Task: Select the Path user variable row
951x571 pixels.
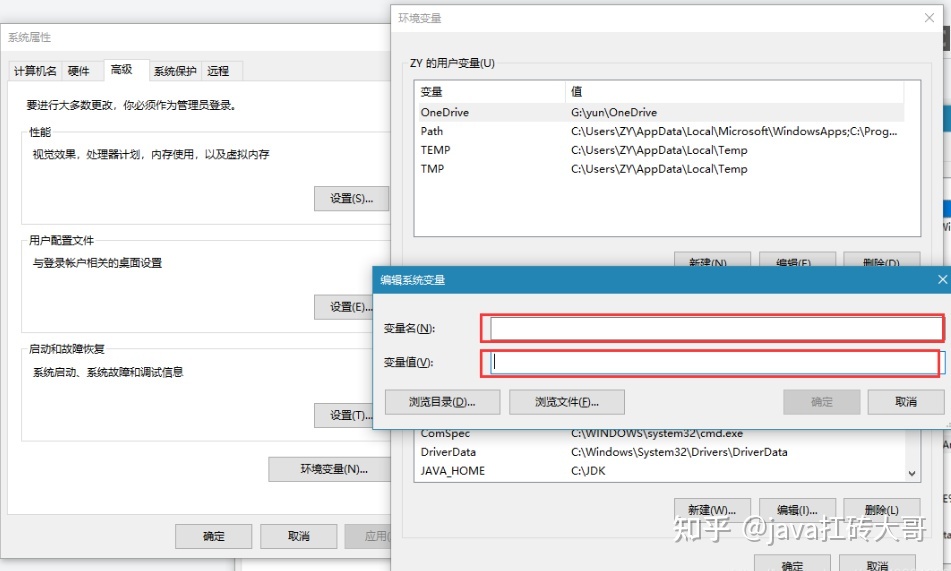Action: pyautogui.click(x=661, y=131)
